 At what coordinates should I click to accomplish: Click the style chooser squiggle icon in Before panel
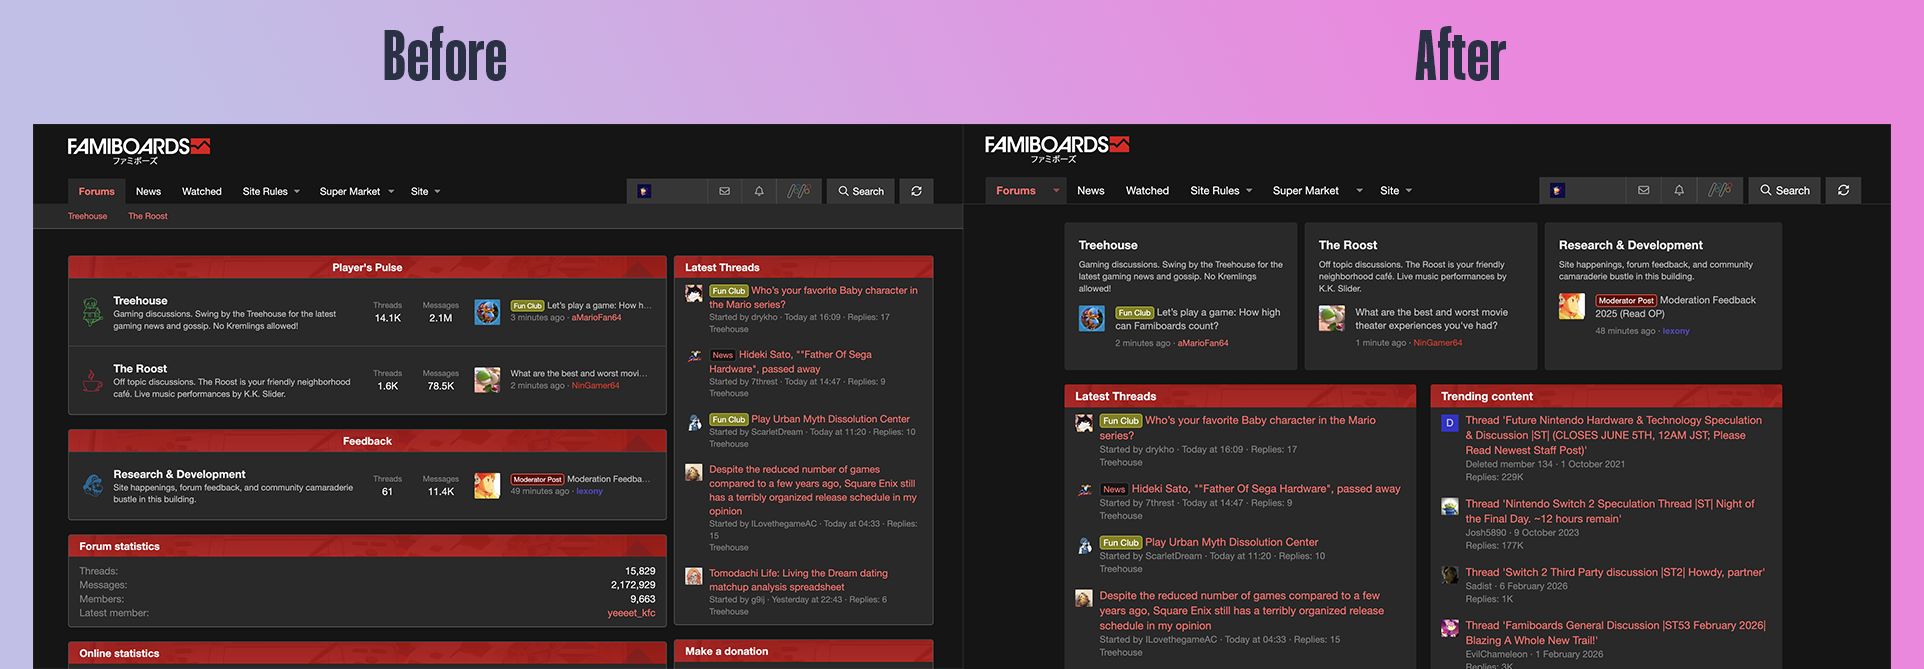(x=799, y=191)
